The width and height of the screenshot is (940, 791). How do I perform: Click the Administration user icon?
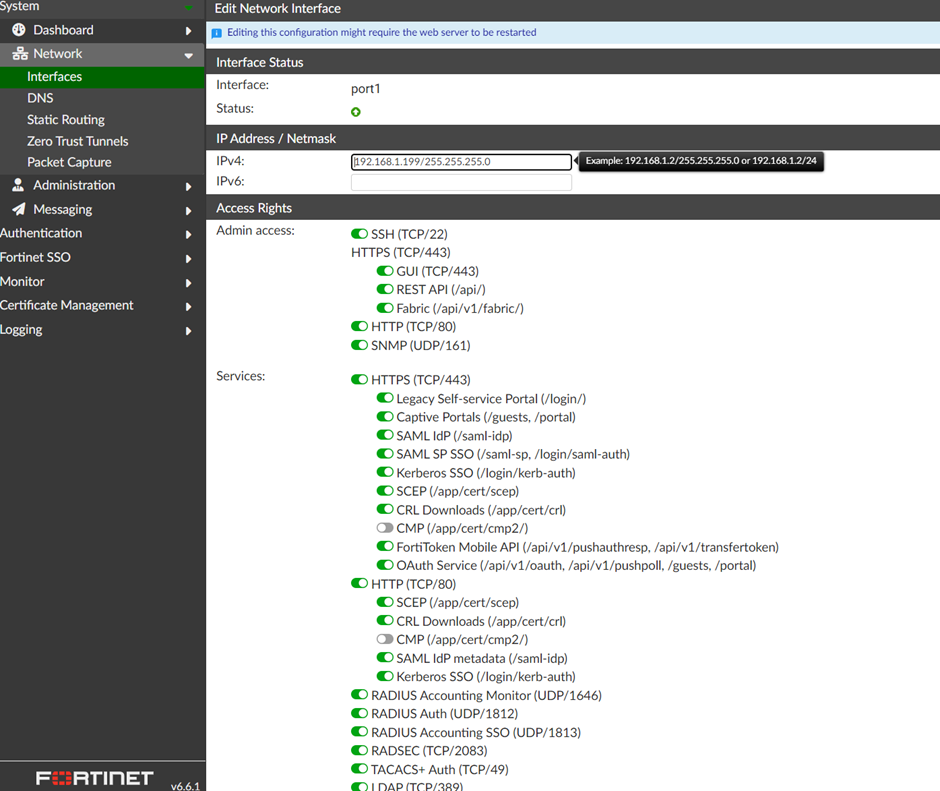(19, 185)
